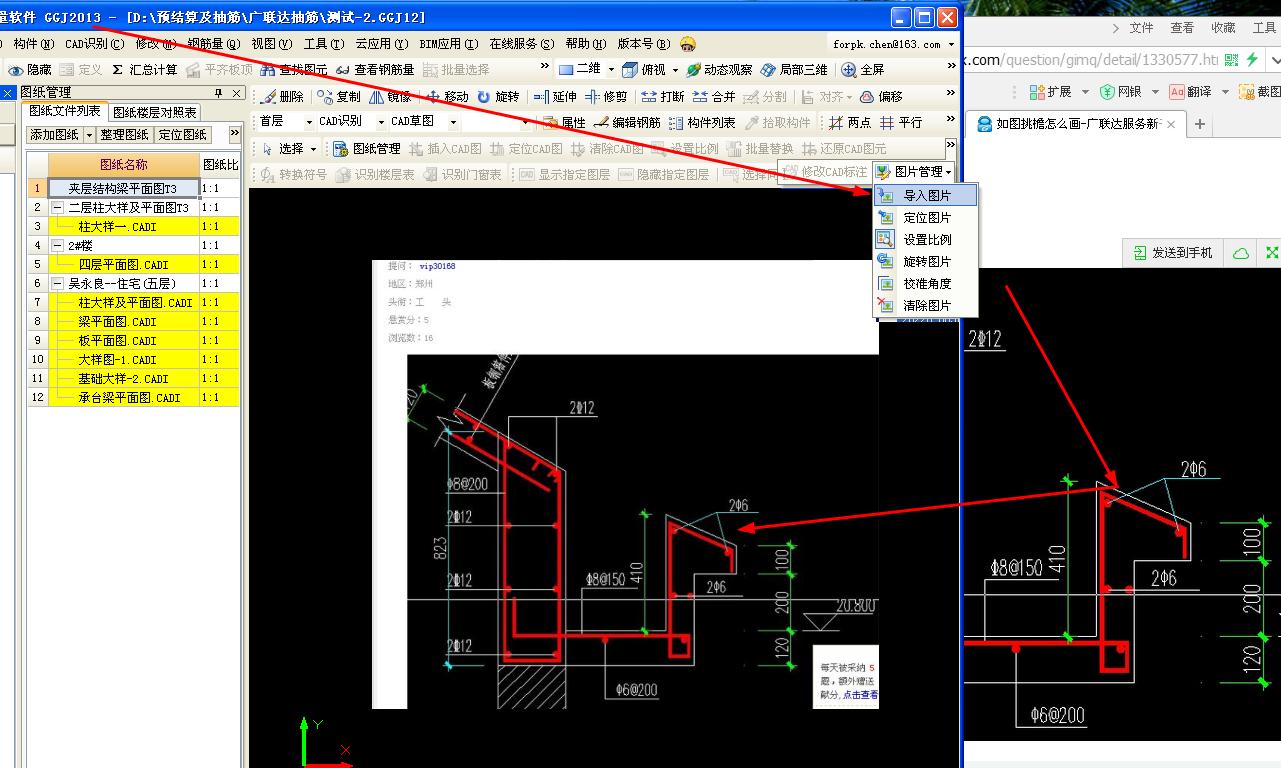This screenshot has width=1281, height=768.
Task: Select the 平行 parallel axis tool
Action: click(x=901, y=123)
